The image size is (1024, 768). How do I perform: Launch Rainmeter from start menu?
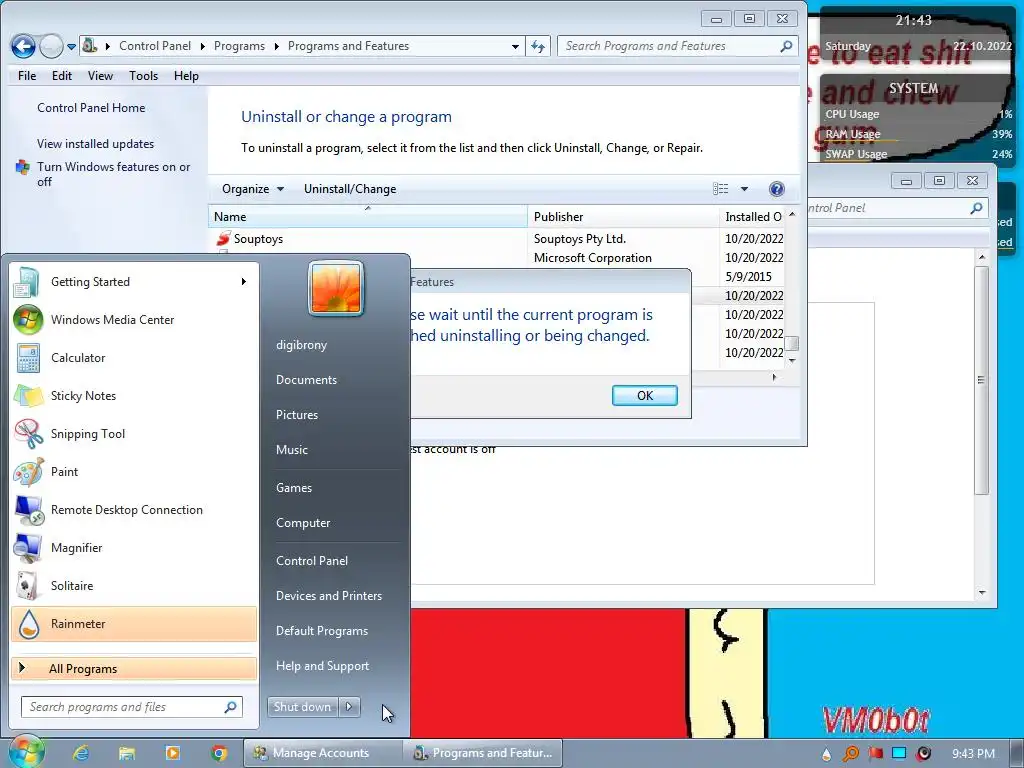point(133,624)
